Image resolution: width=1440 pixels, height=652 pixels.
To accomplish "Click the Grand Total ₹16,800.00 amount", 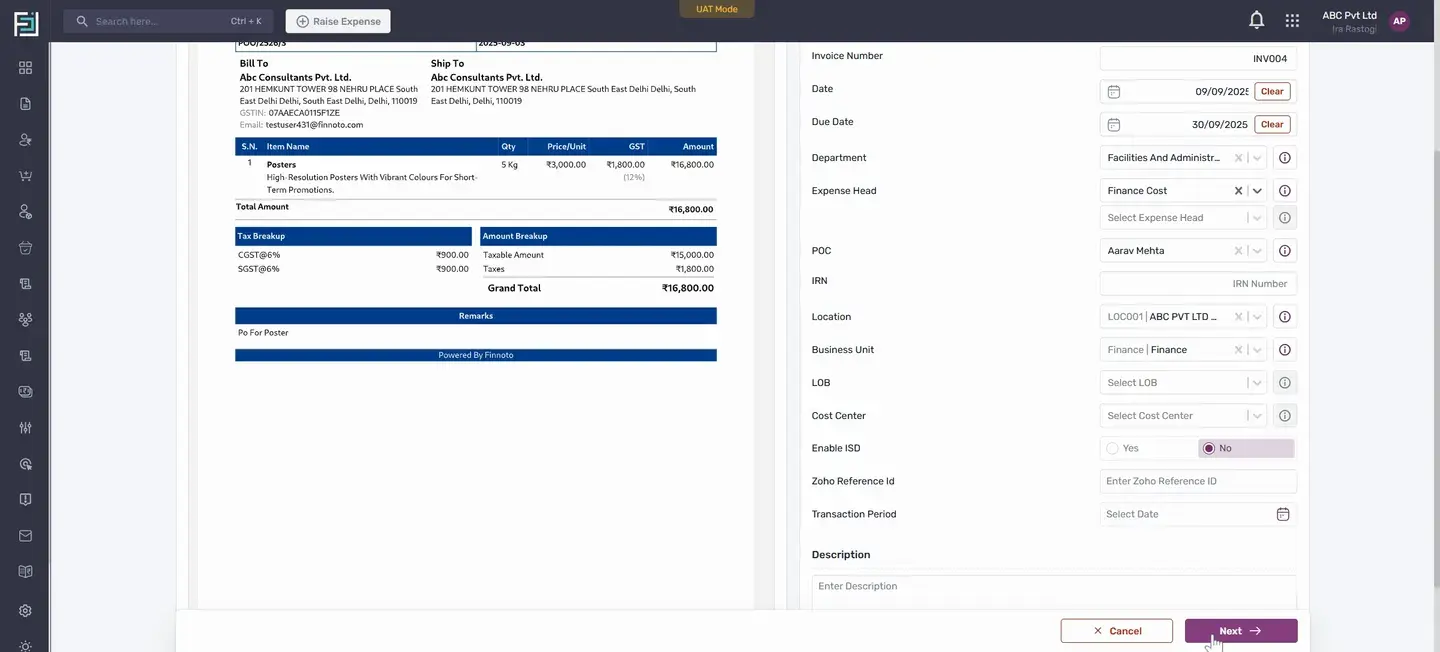I will (688, 288).
